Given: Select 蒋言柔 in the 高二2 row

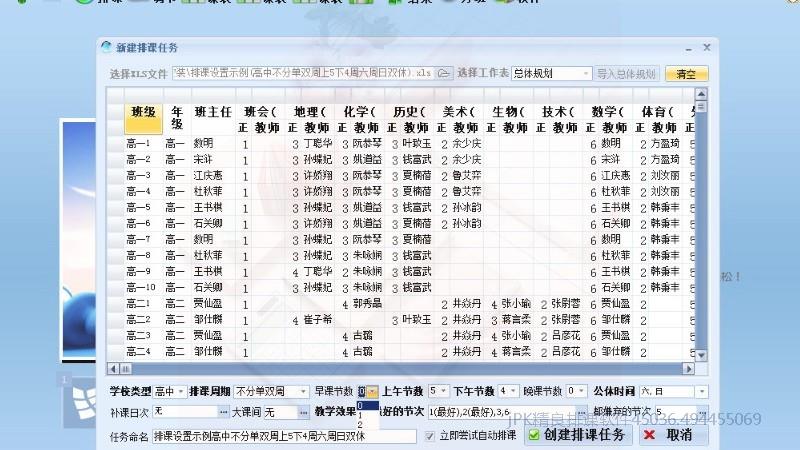Looking at the screenshot, I should pyautogui.click(x=516, y=319).
